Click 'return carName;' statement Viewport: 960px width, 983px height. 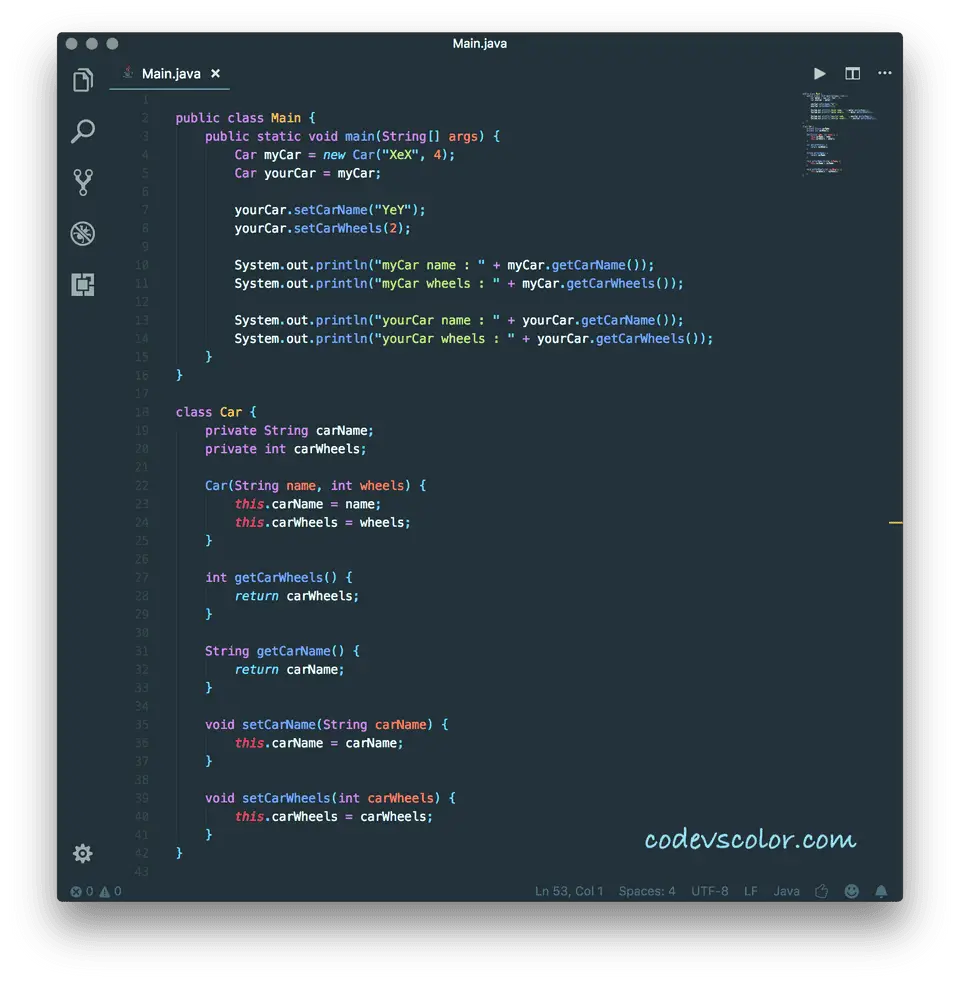click(289, 670)
